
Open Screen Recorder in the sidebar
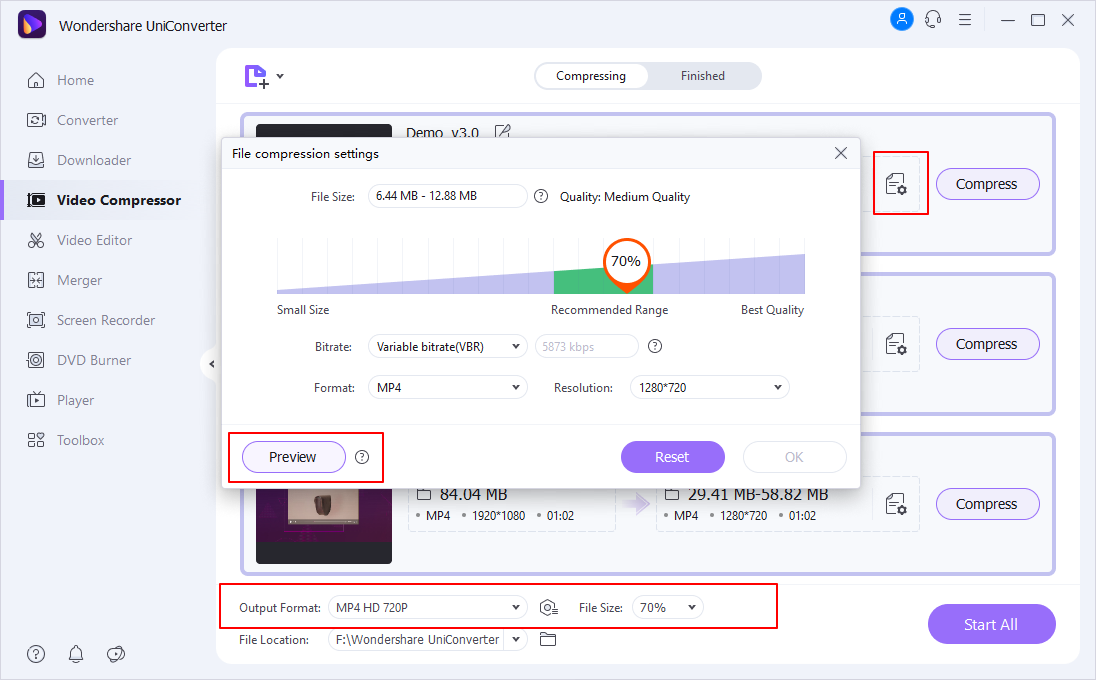(106, 320)
